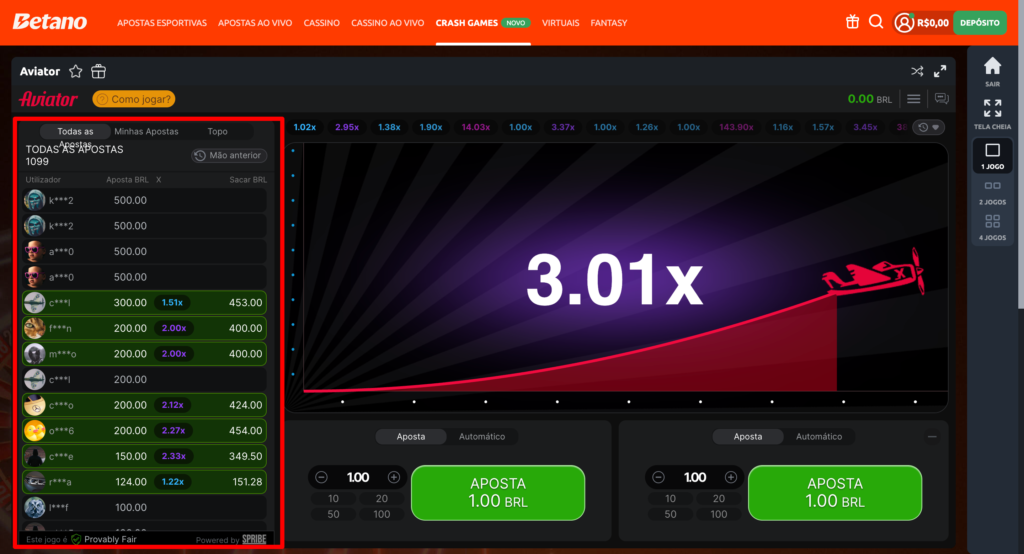
Task: Open the Virtuais section
Action: [560, 23]
